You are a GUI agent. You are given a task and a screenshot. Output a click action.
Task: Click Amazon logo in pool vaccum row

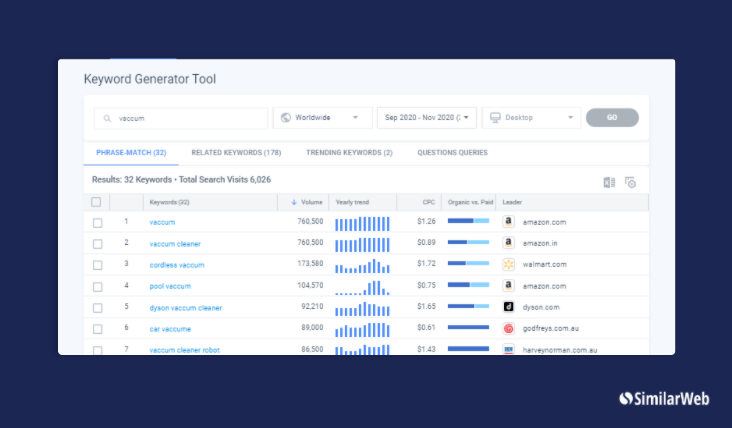click(x=508, y=286)
